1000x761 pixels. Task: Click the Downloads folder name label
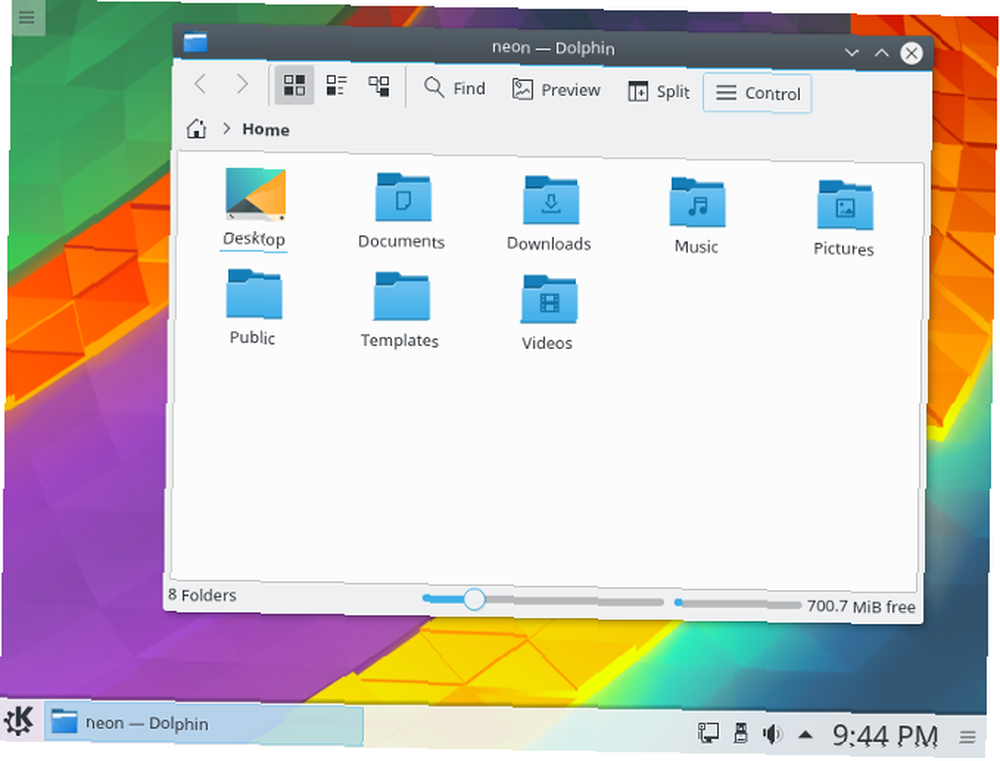coord(548,244)
